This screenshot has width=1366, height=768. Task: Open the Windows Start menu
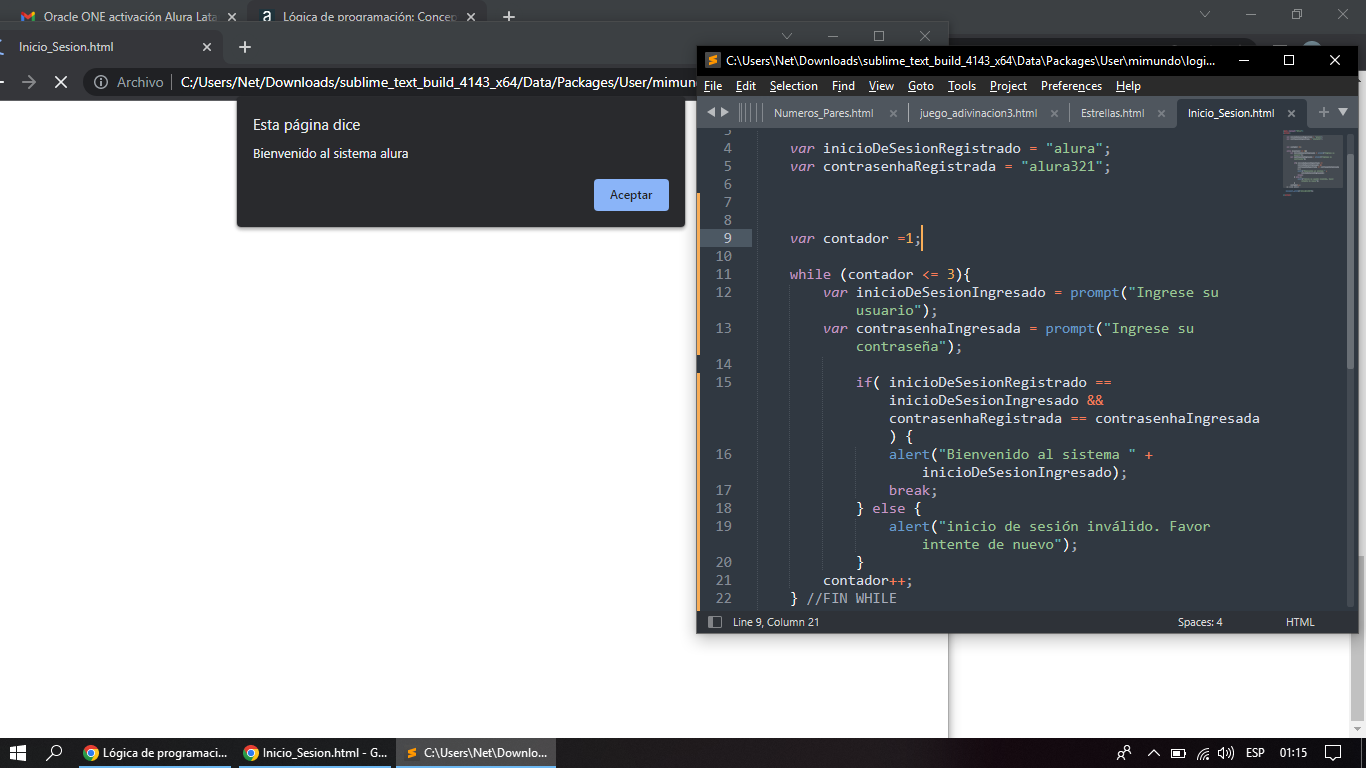point(18,753)
